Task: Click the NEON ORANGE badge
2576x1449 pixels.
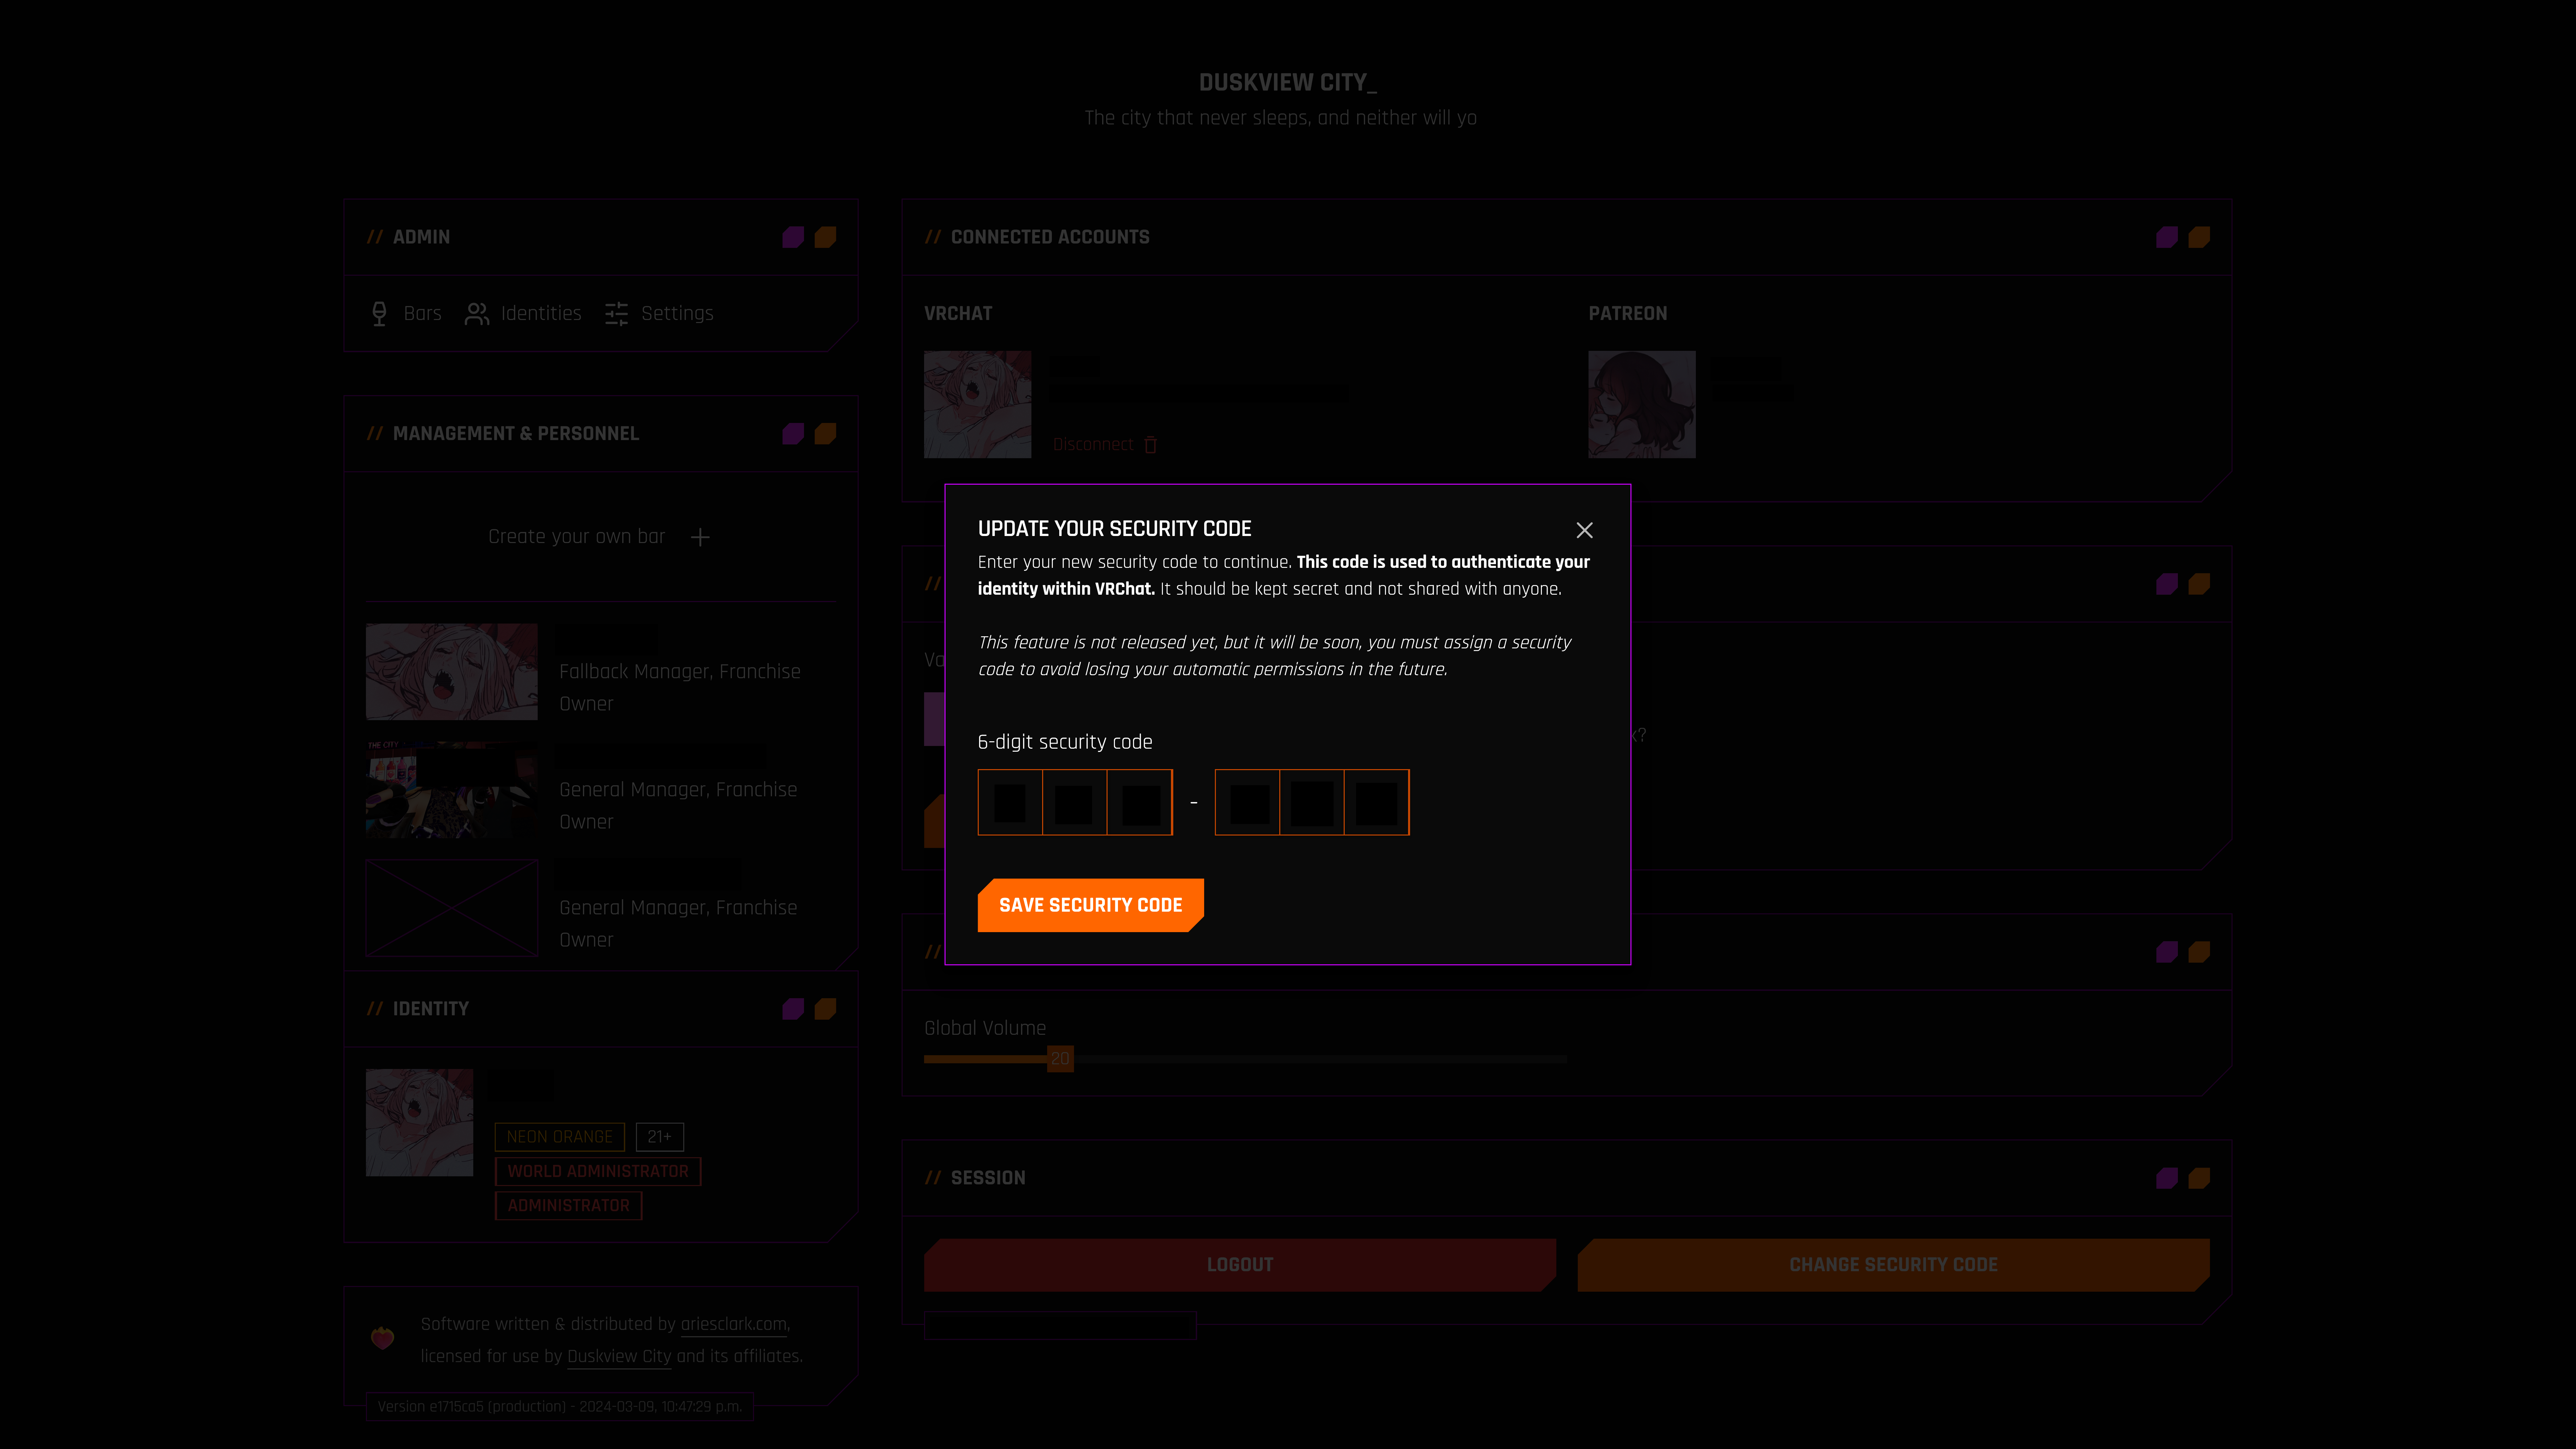Action: [560, 1137]
